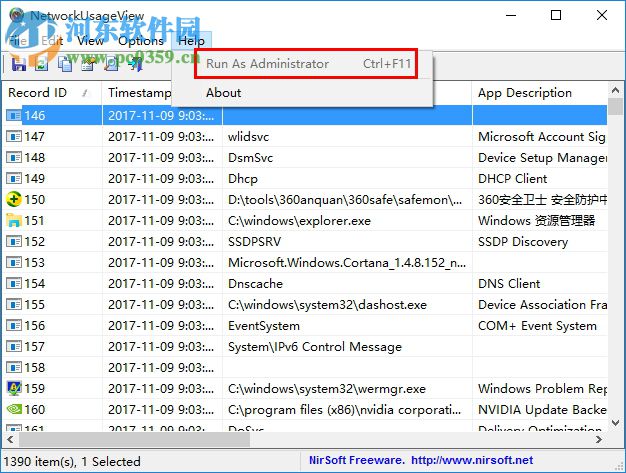
Task: Select the nvidia corporation path cell
Action: [x=347, y=409]
